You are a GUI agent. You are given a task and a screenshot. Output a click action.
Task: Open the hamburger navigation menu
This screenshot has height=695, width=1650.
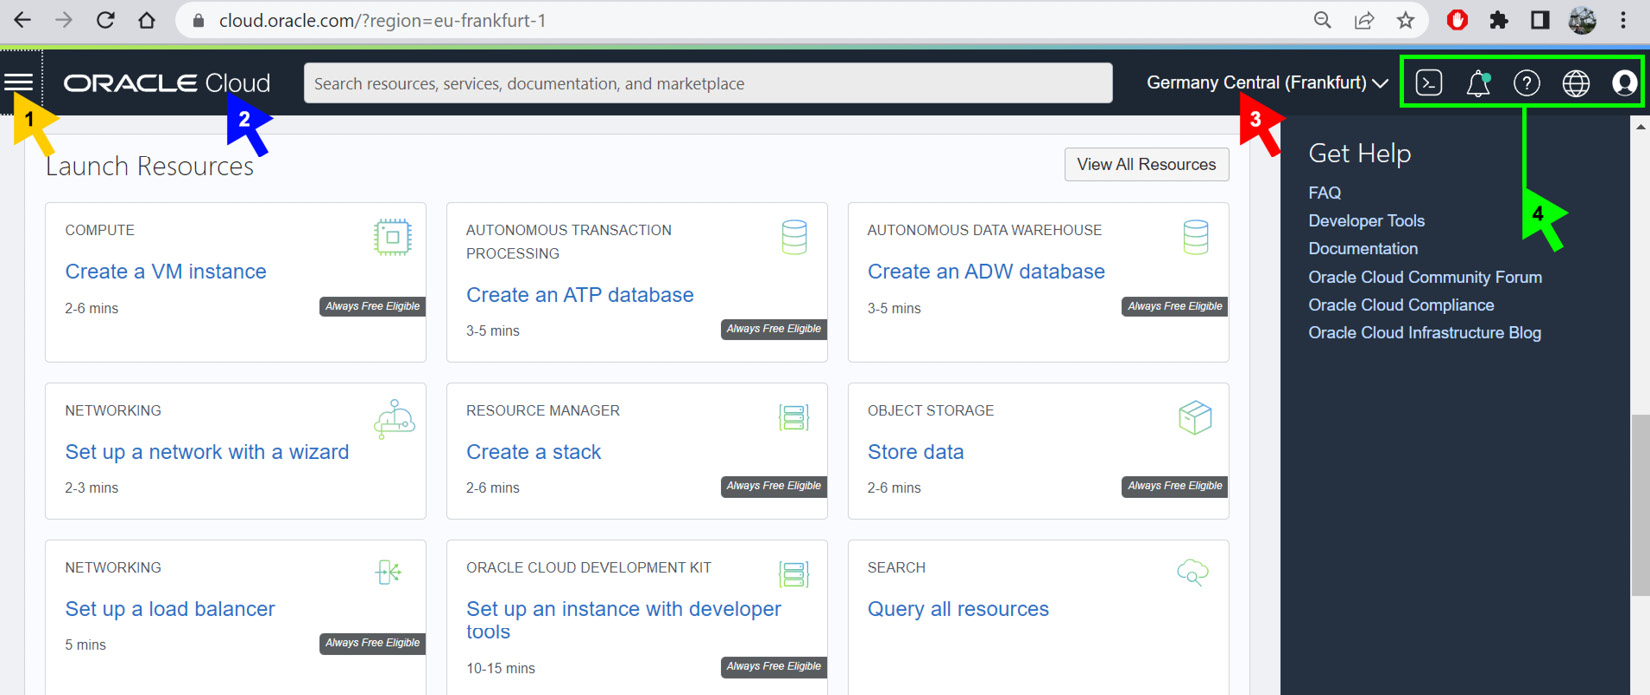coord(19,83)
